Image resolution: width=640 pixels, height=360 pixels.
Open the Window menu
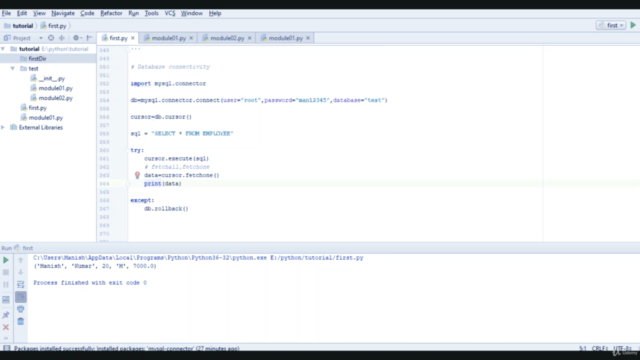pyautogui.click(x=191, y=13)
